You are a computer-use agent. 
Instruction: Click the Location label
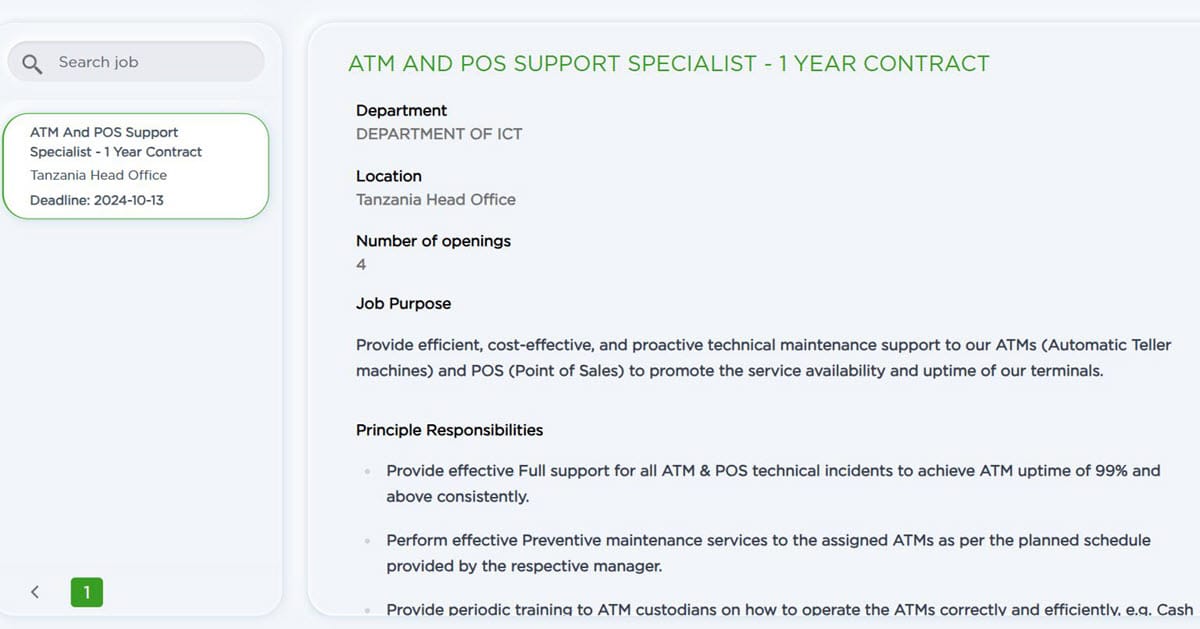[x=389, y=176]
